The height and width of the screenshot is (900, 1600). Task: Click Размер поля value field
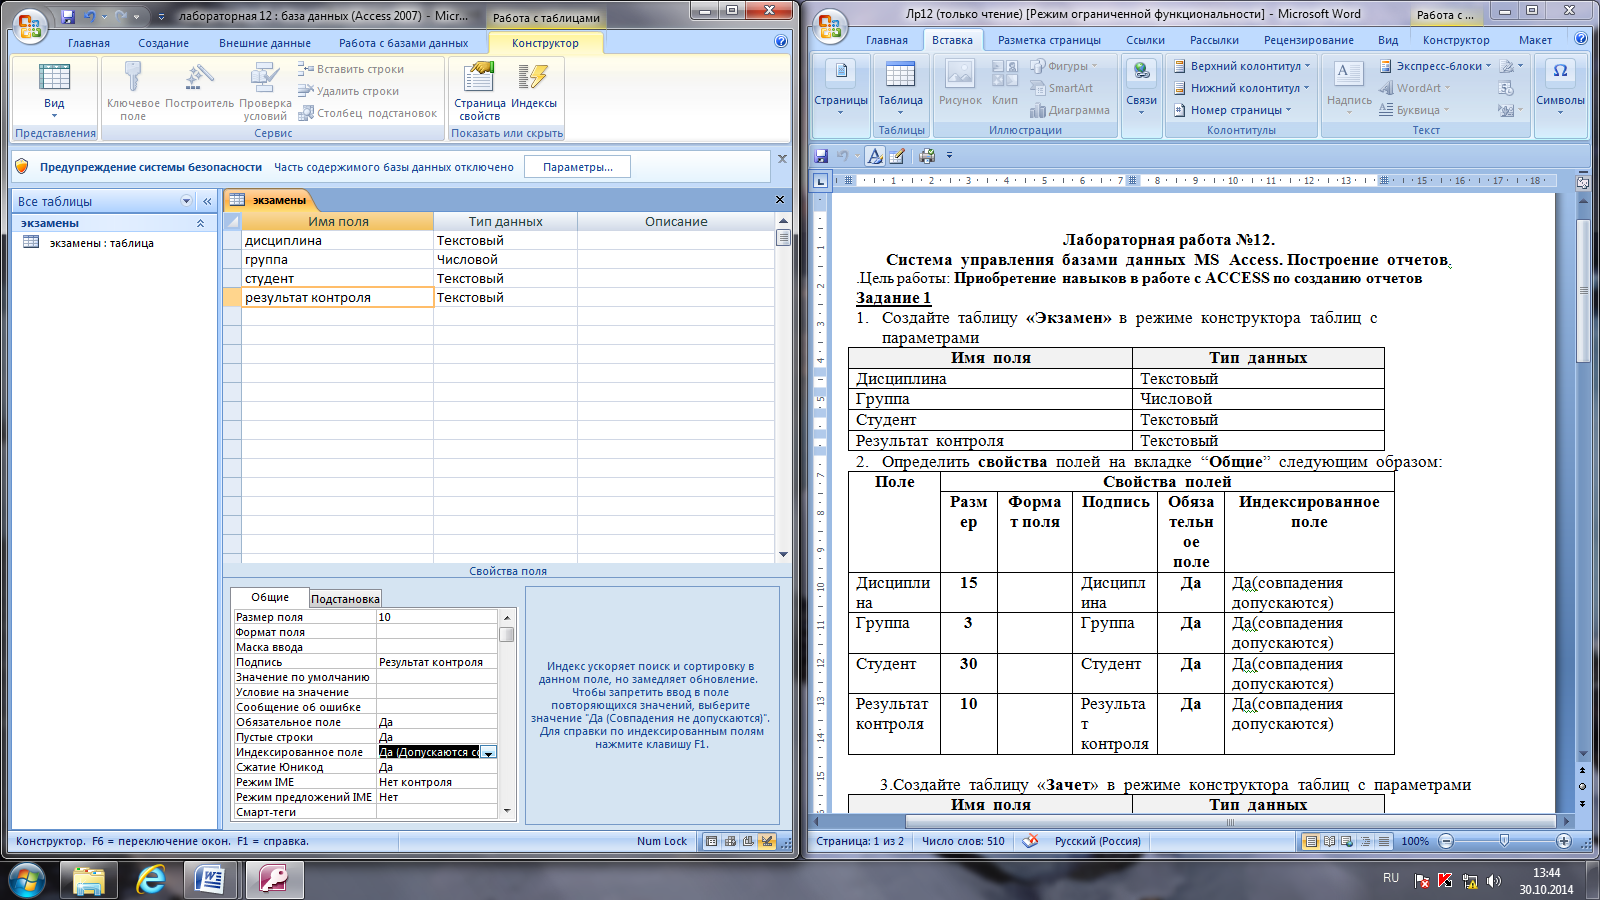(x=436, y=617)
